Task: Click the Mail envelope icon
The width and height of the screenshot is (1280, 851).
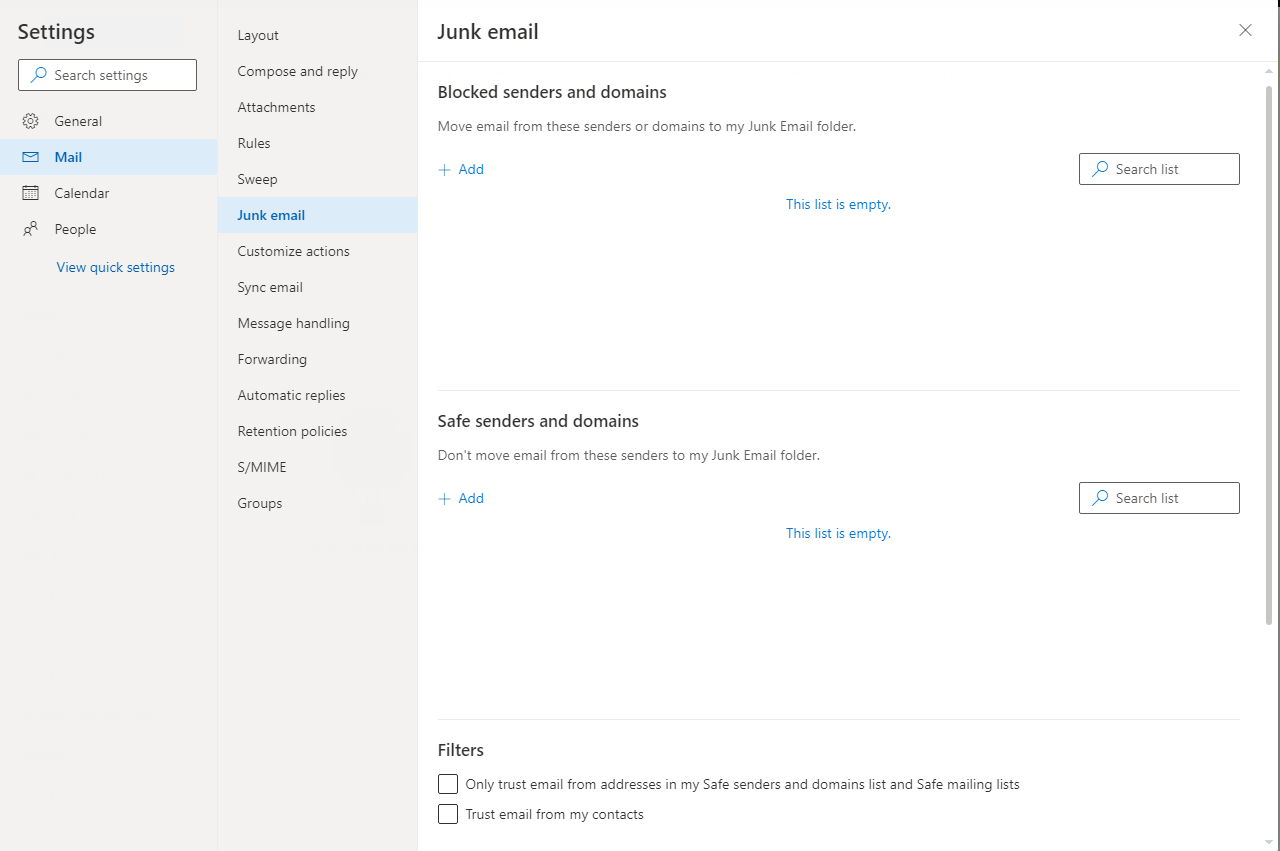Action: pyautogui.click(x=31, y=157)
